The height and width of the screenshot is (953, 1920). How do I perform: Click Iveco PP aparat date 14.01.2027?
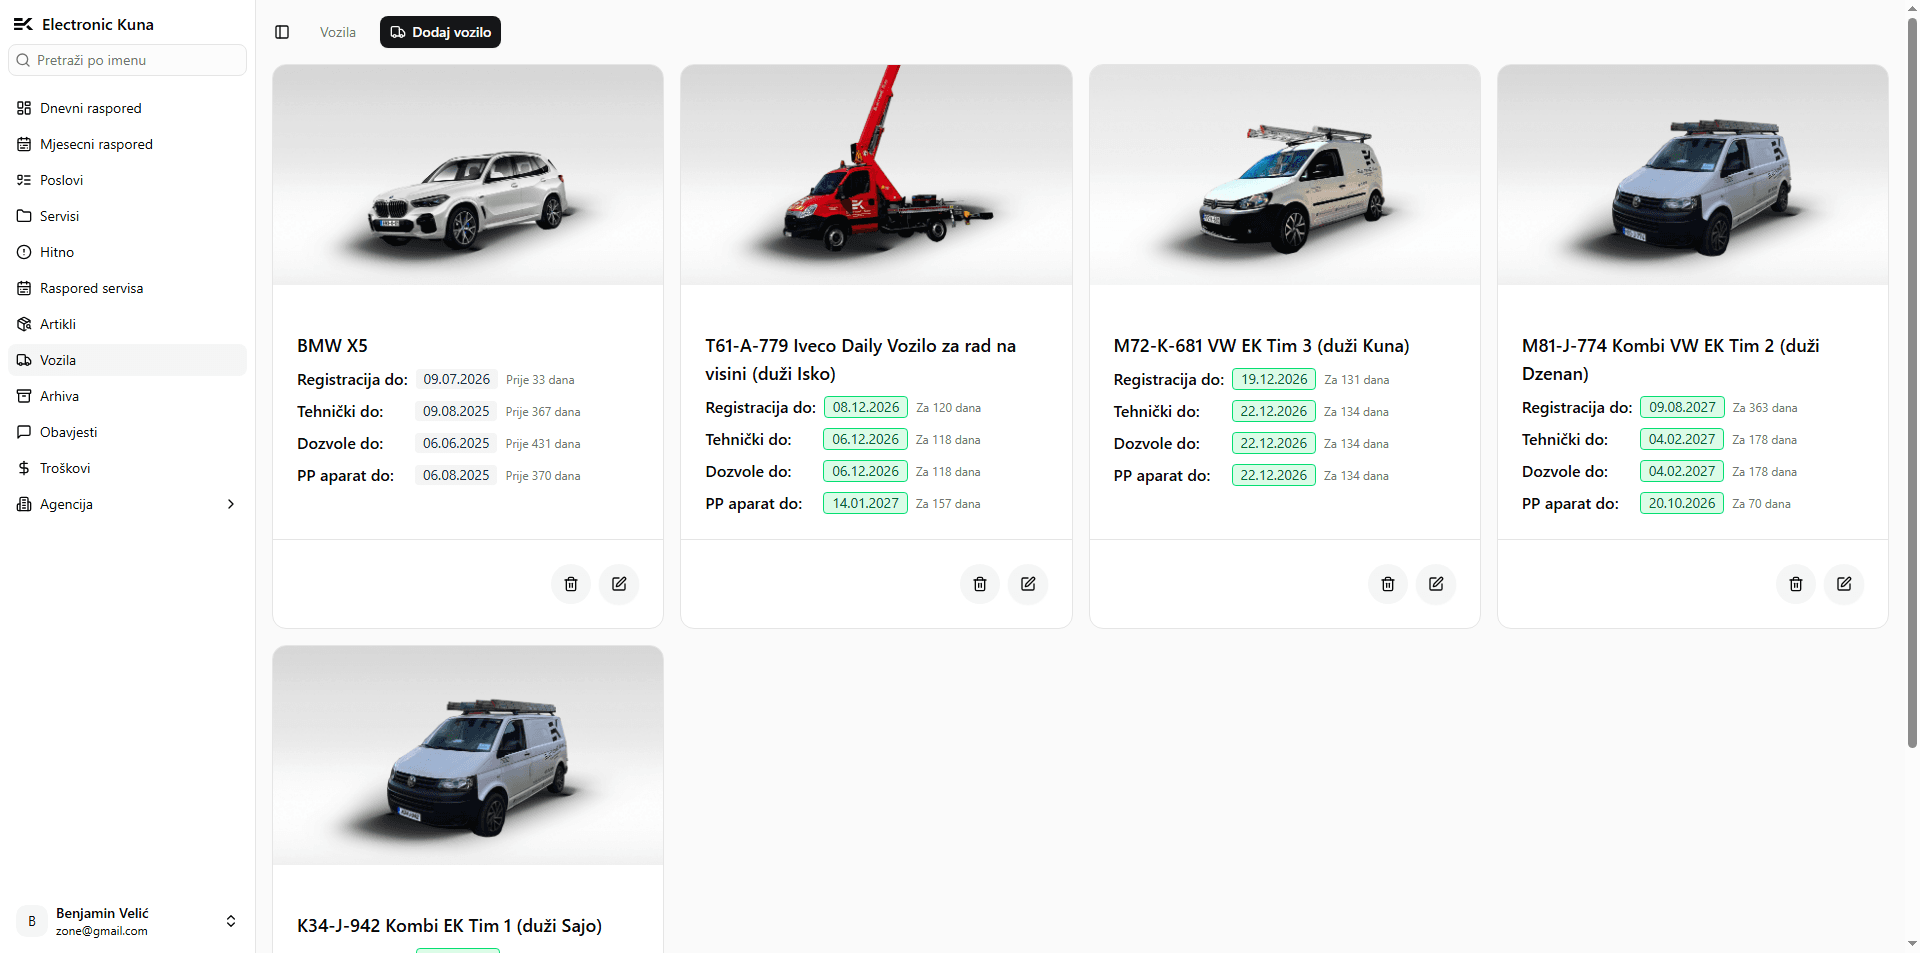click(x=865, y=503)
